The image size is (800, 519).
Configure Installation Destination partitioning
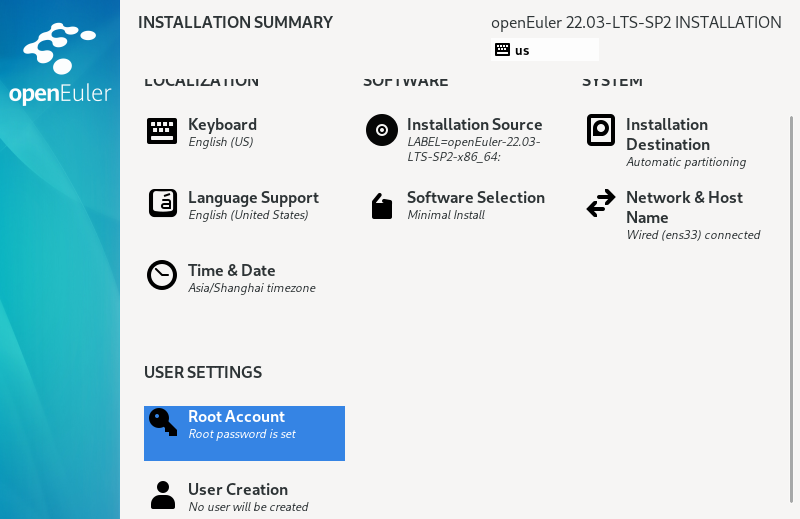(x=667, y=135)
